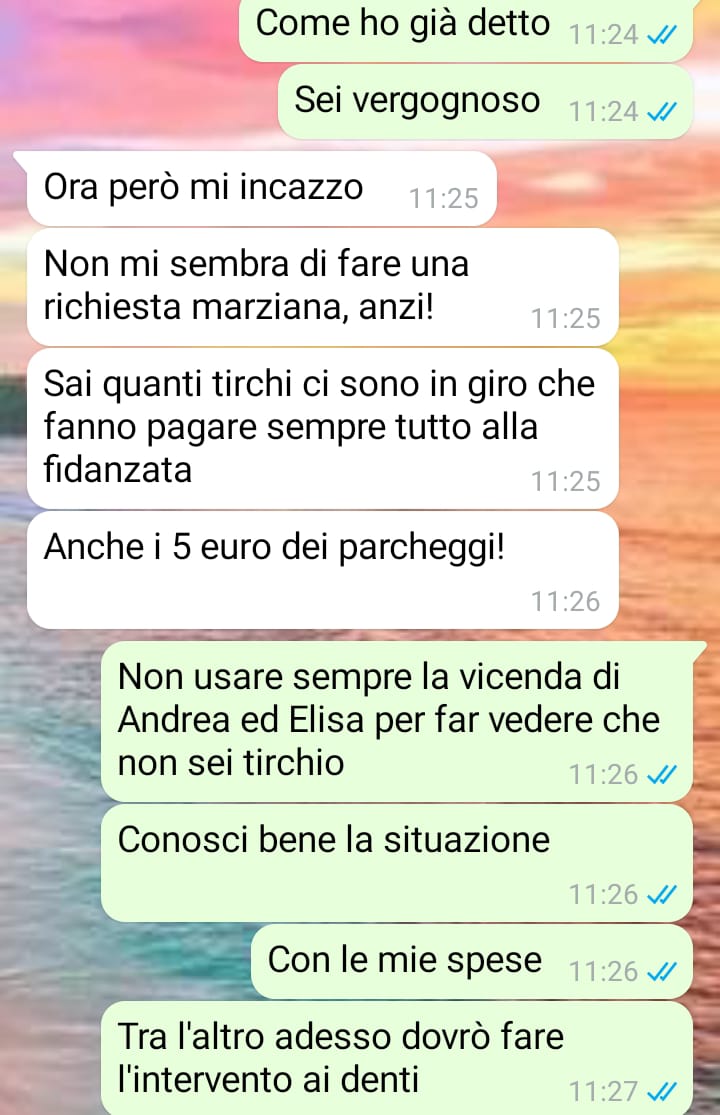The height and width of the screenshot is (1115, 720).
Task: Select the 'Tra l'altro adesso dovrò fare' message
Action: (x=397, y=1058)
